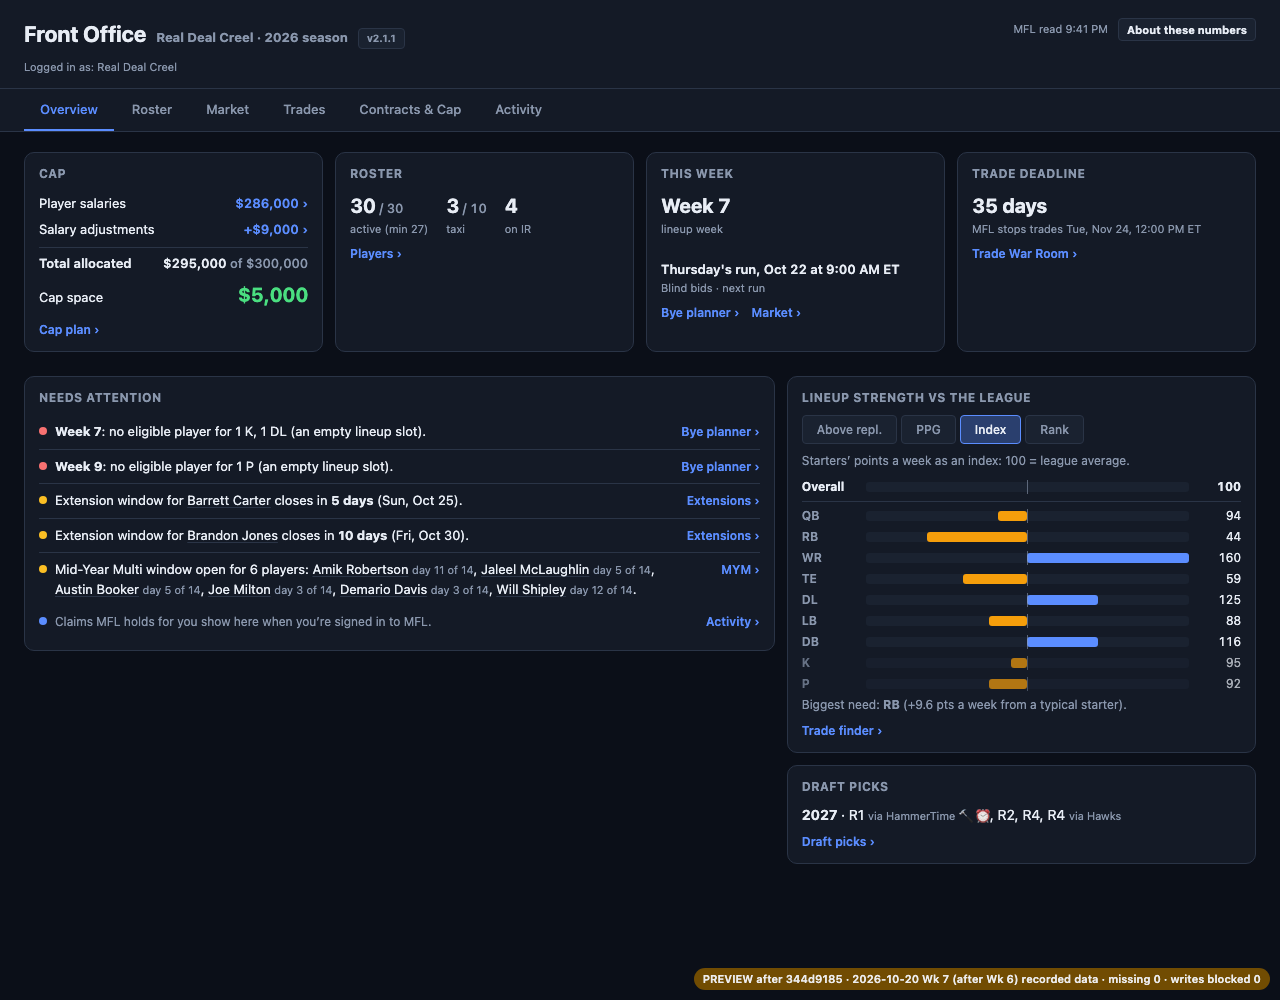Click player name Will Shipley
Viewport: 1280px width, 1000px height.
click(x=531, y=590)
